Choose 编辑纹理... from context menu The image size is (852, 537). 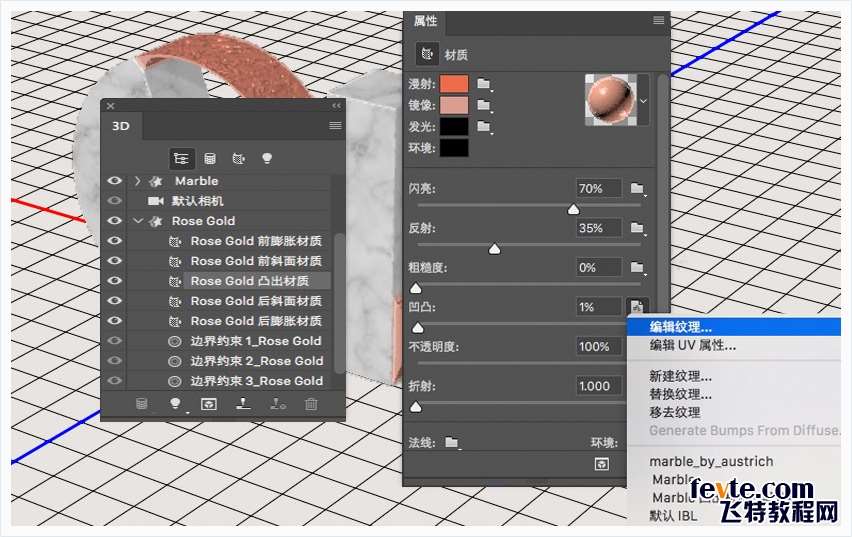[734, 327]
